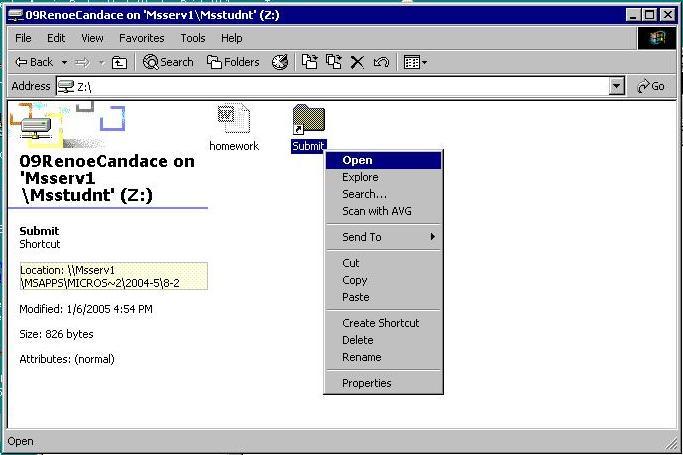The image size is (683, 455).
Task: Open the Back history dropdown arrow
Action: [x=64, y=63]
